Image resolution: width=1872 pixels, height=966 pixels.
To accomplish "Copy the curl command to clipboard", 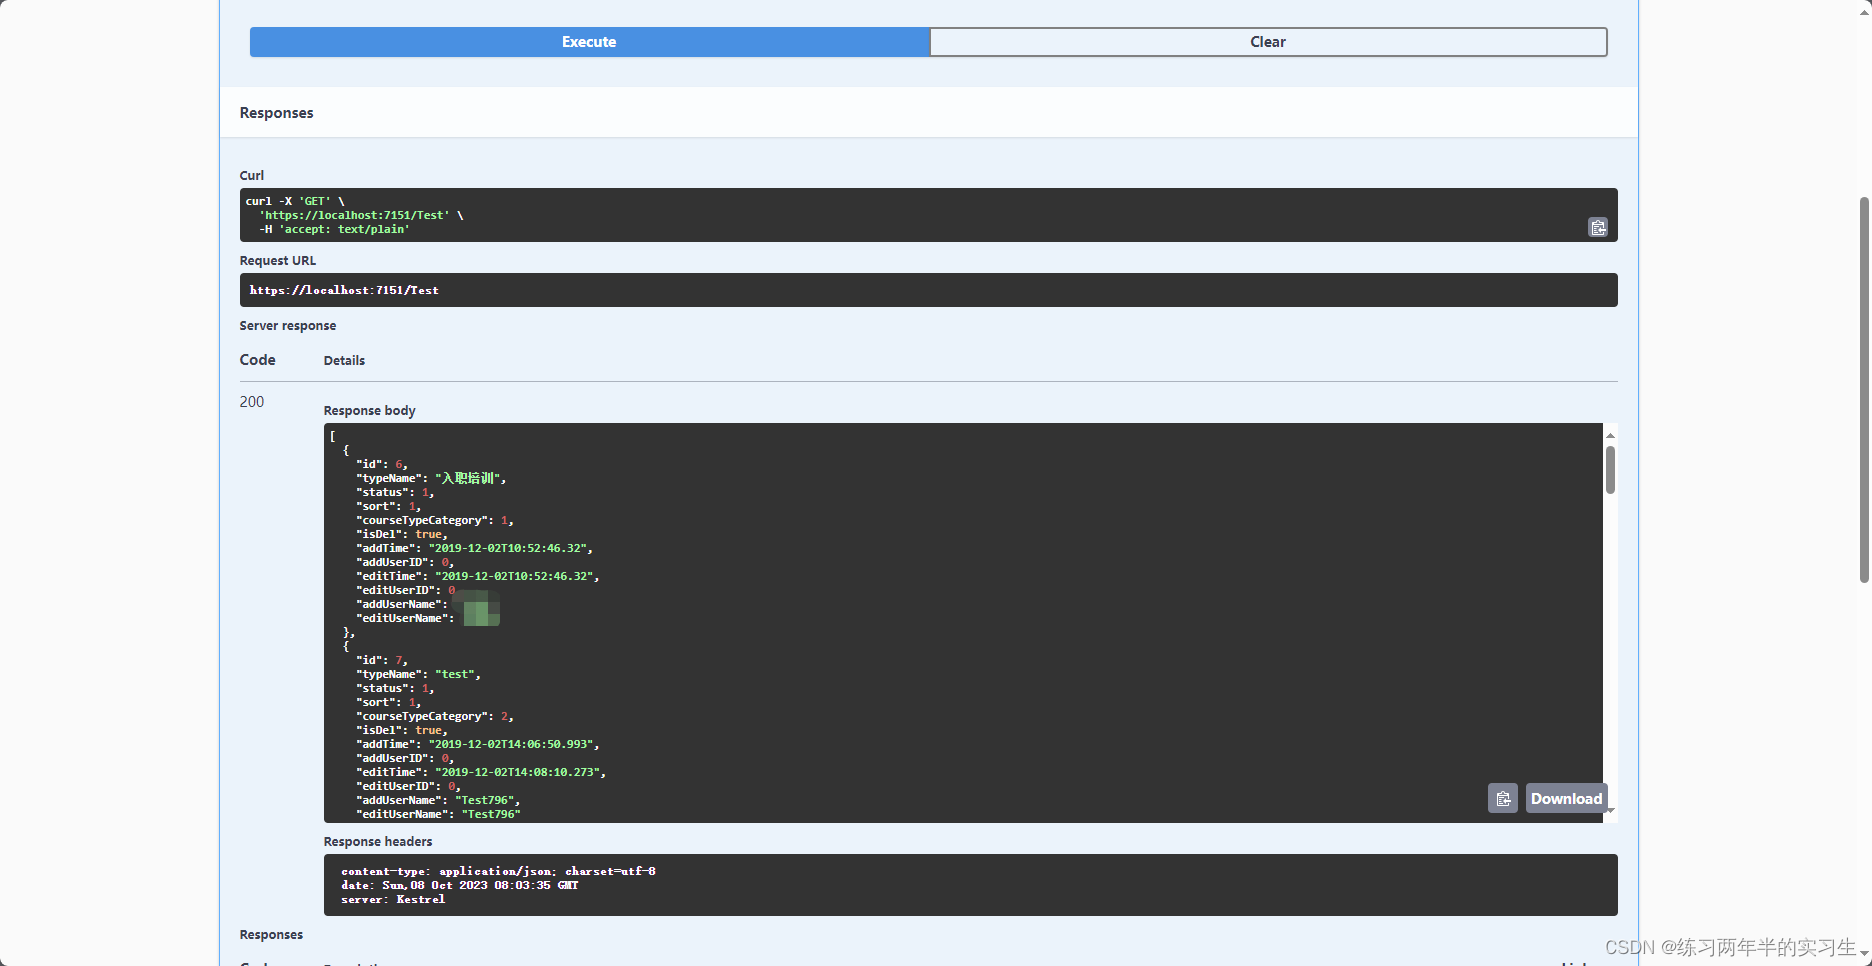I will [1598, 227].
